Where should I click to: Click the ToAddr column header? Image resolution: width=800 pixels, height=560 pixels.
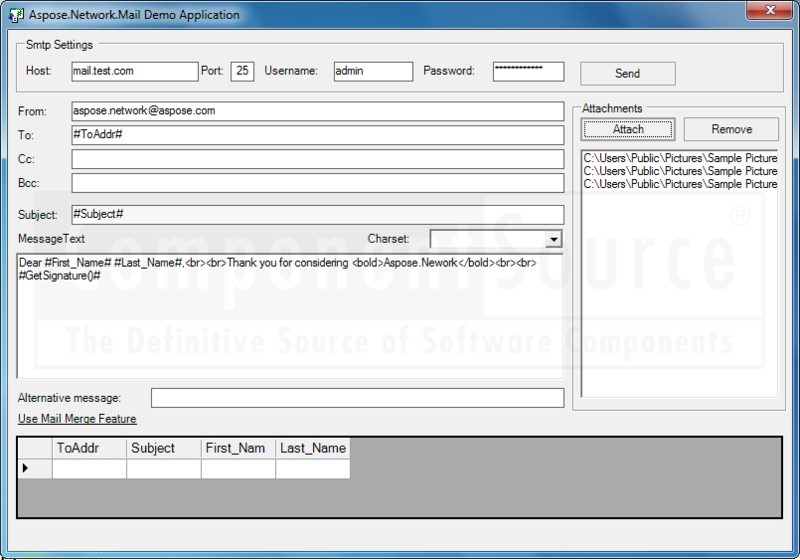pyautogui.click(x=89, y=448)
